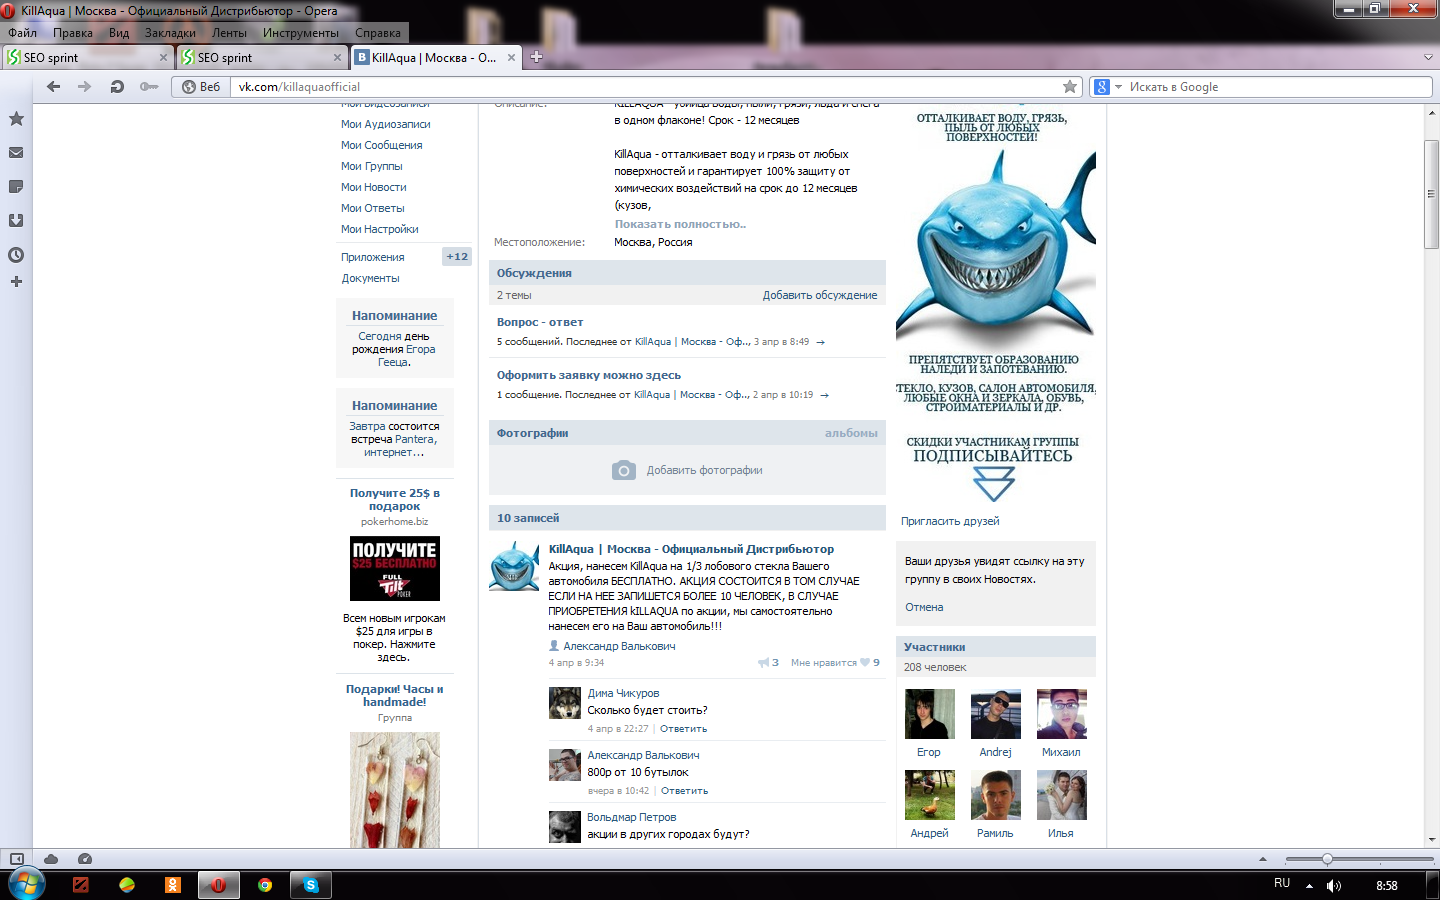Click Добавить обсуждение link
Screen dimensions: 1440x900
tap(820, 295)
